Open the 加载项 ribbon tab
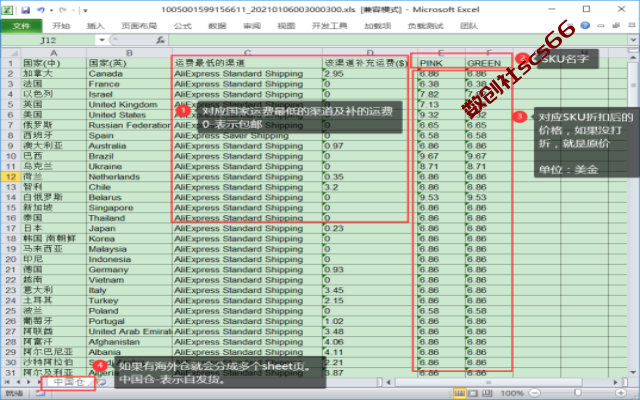The width and height of the screenshot is (640, 400). 378,26
